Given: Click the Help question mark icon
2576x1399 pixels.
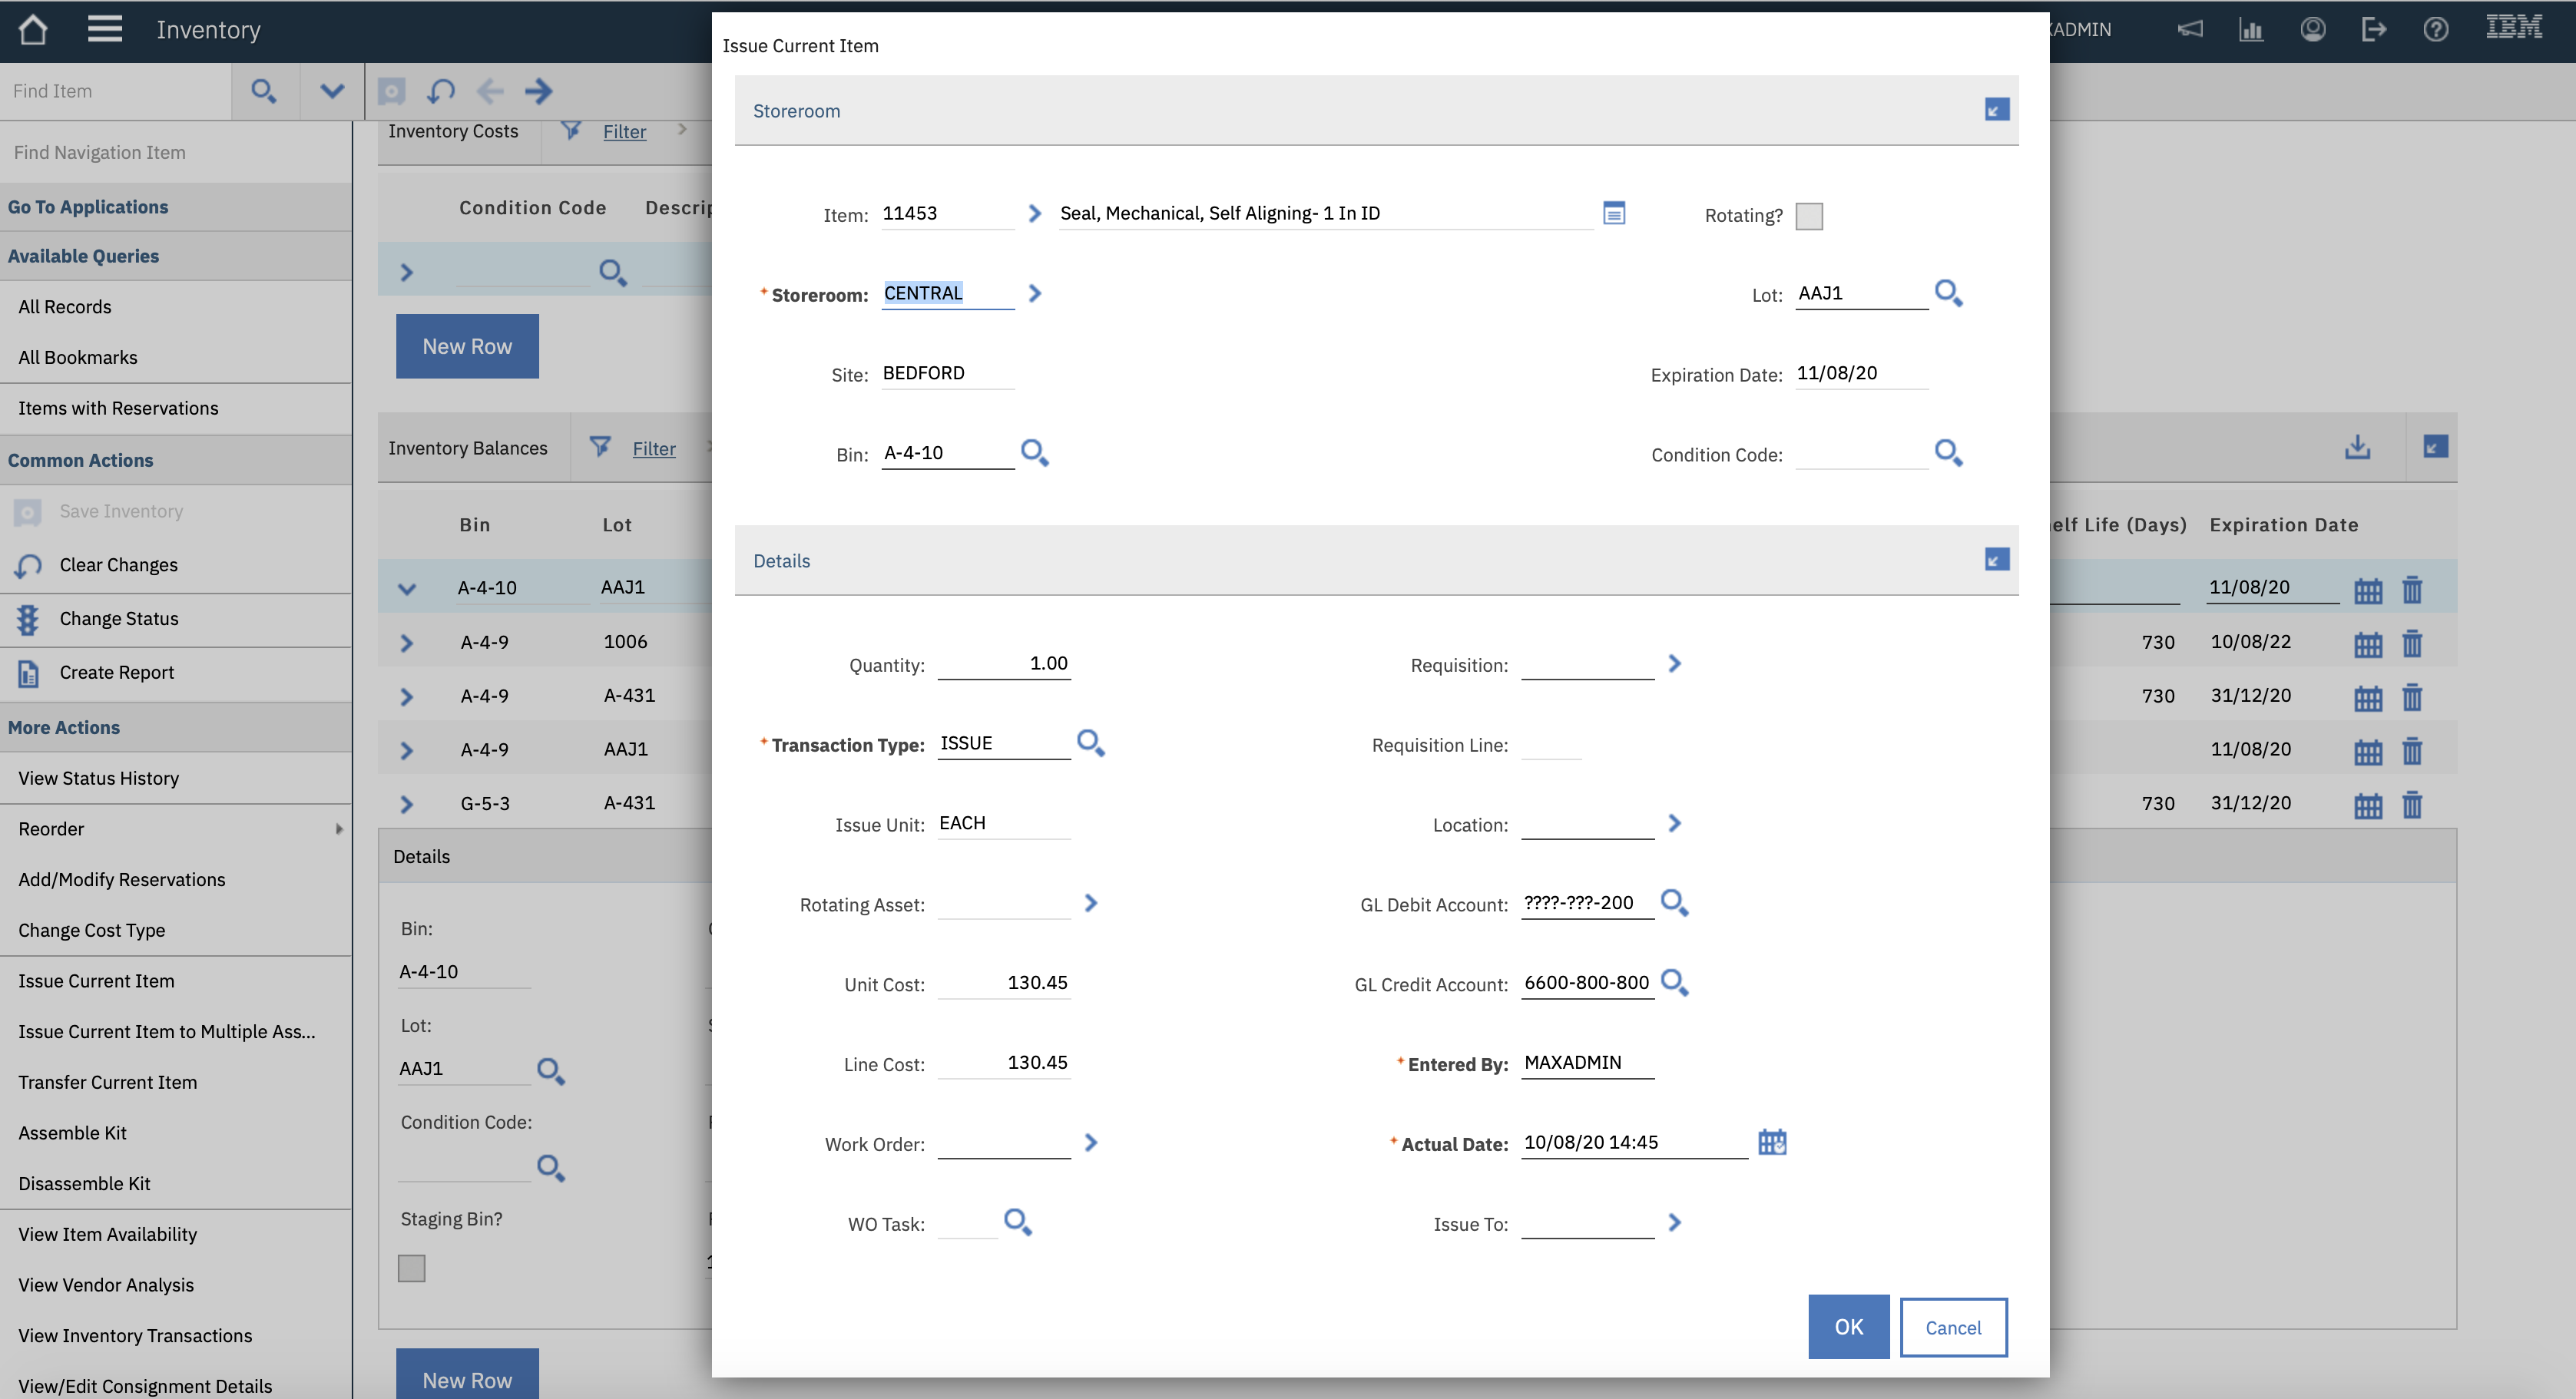Looking at the screenshot, I should (x=2435, y=29).
